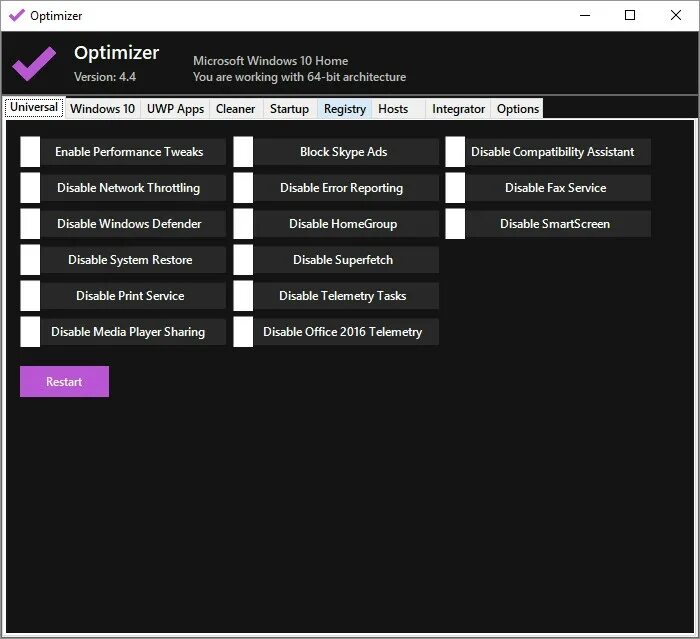Toggle the white box beside Disable Superfetch
This screenshot has height=639, width=700.
(243, 260)
